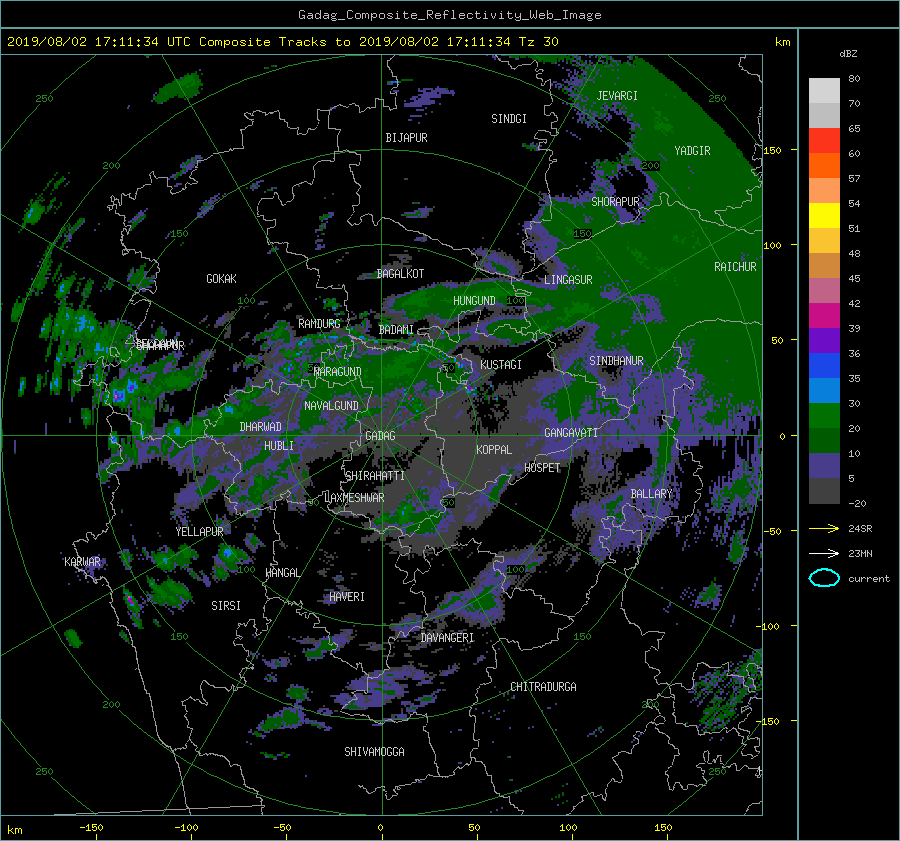Pick the orange 57-60 dBZ legend swatch
The image size is (900, 841).
click(824, 165)
